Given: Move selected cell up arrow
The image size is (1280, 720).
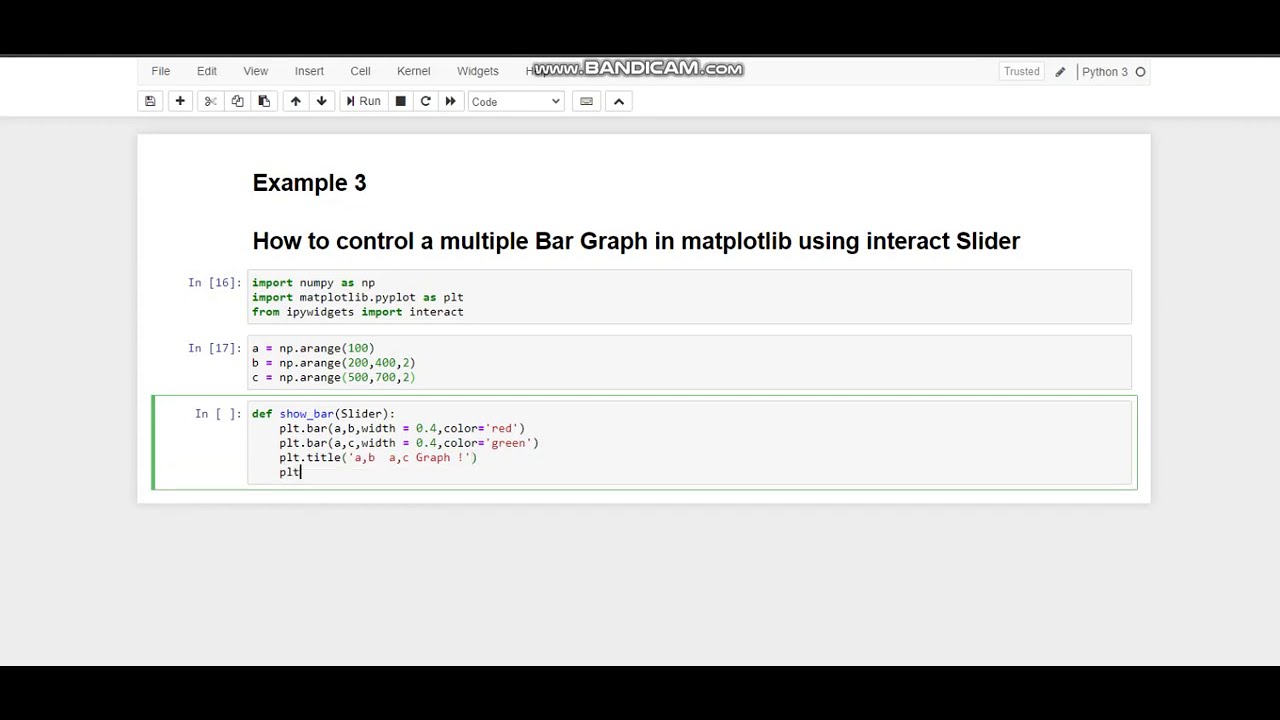Looking at the screenshot, I should (x=295, y=101).
